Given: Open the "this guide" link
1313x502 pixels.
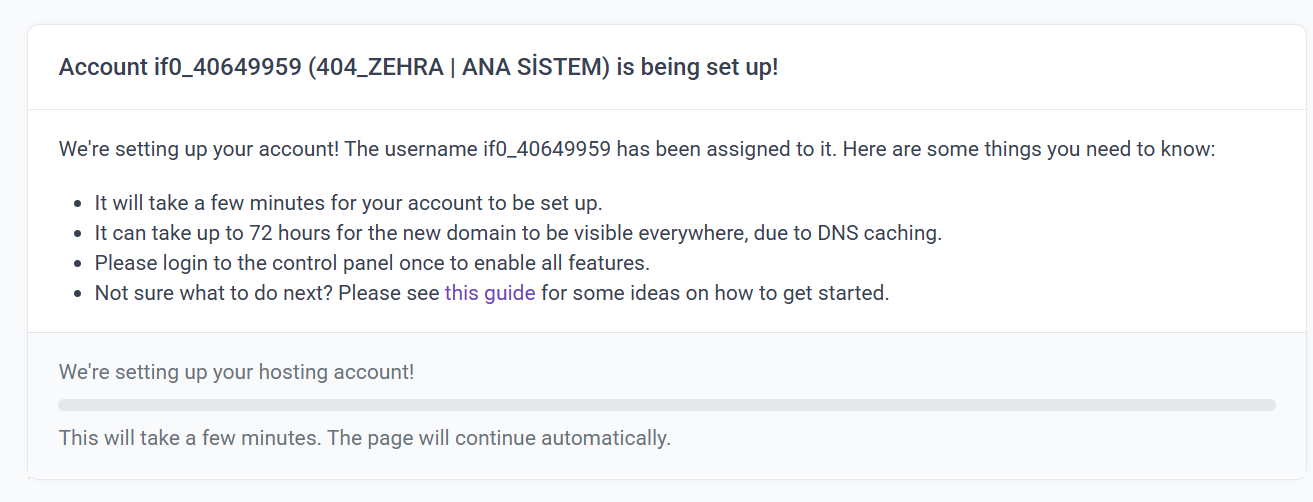Looking at the screenshot, I should 490,294.
